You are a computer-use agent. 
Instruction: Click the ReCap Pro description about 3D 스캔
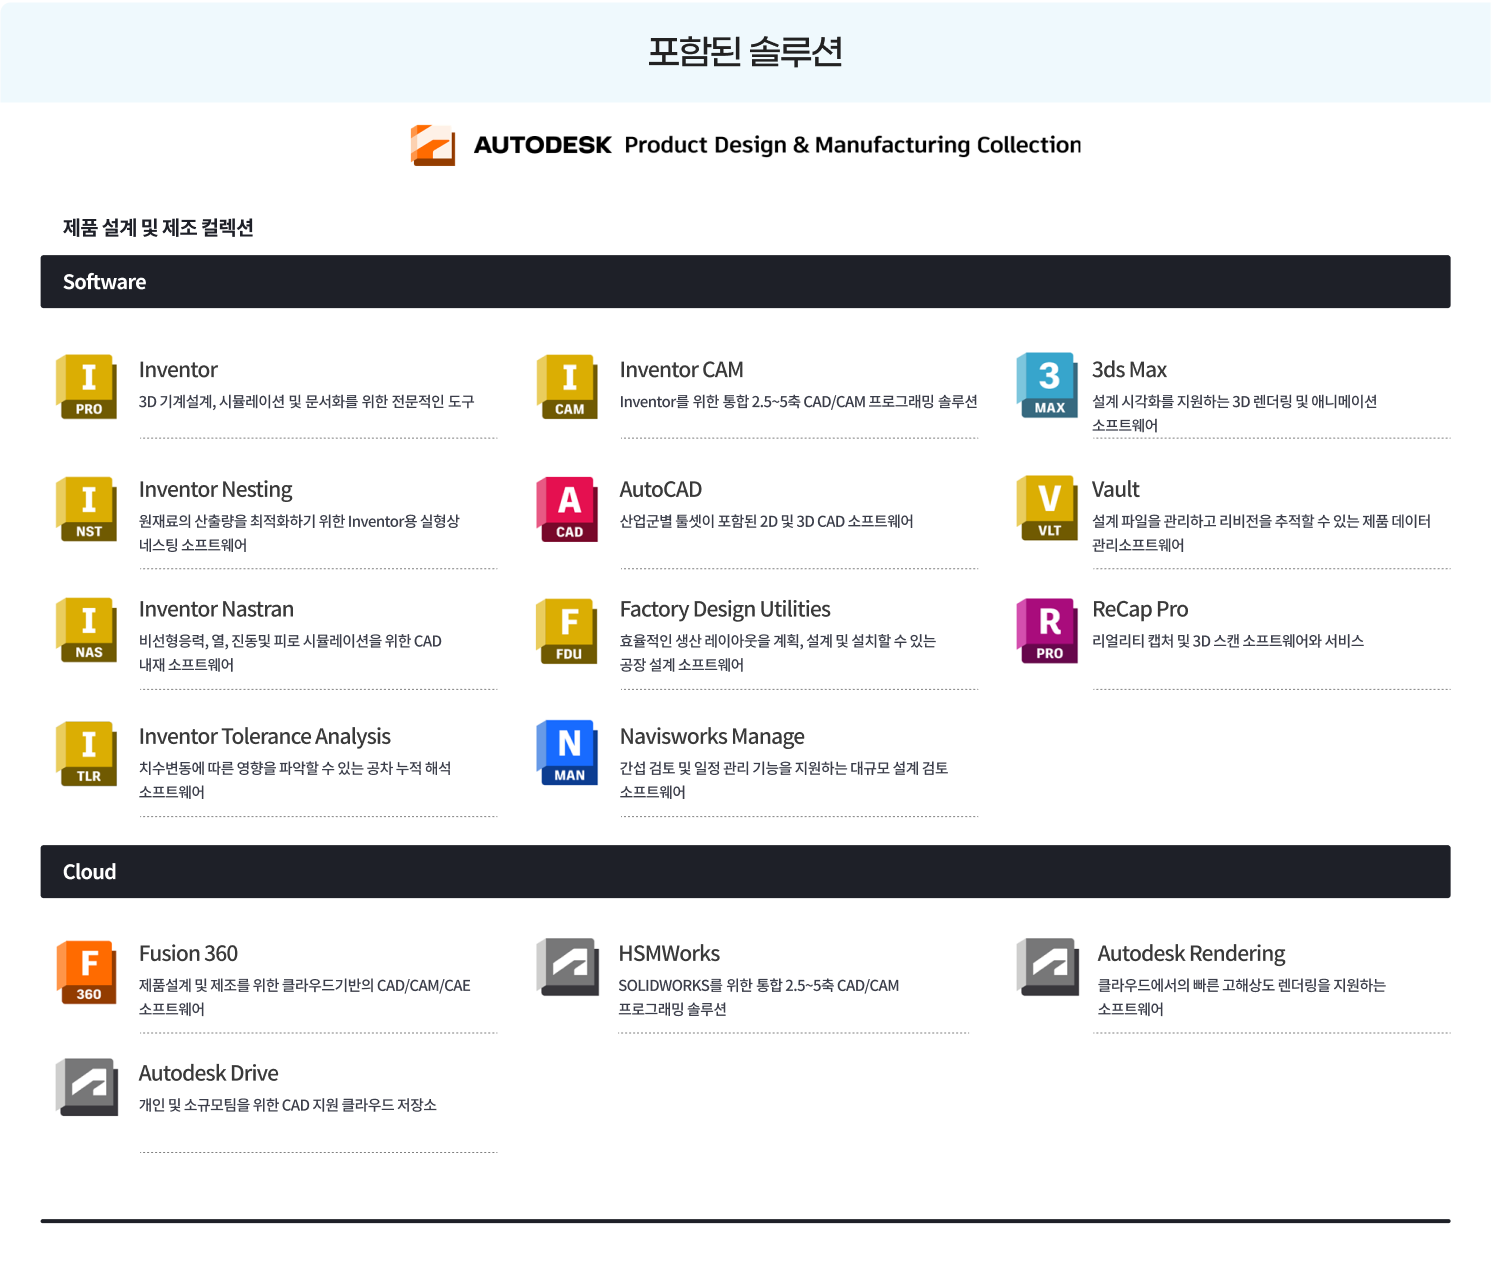pyautogui.click(x=1228, y=642)
